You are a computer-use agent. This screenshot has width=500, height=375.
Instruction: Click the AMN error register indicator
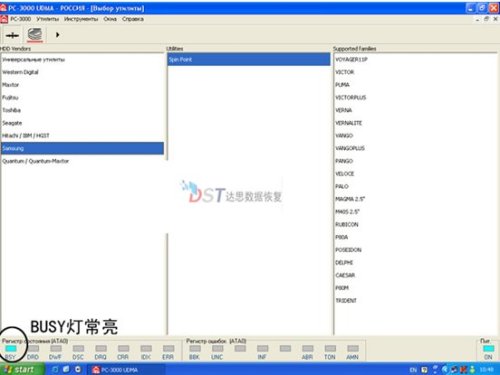pos(353,348)
